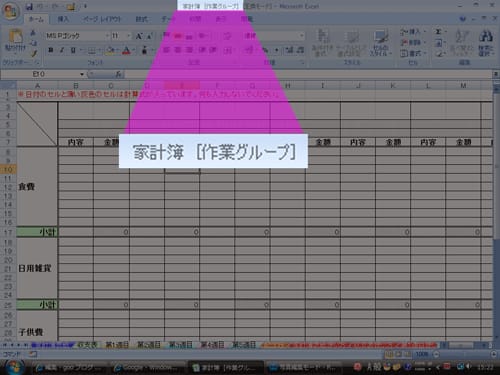Select the 第1週目 sheet tab
This screenshot has width=500, height=375.
117,345
